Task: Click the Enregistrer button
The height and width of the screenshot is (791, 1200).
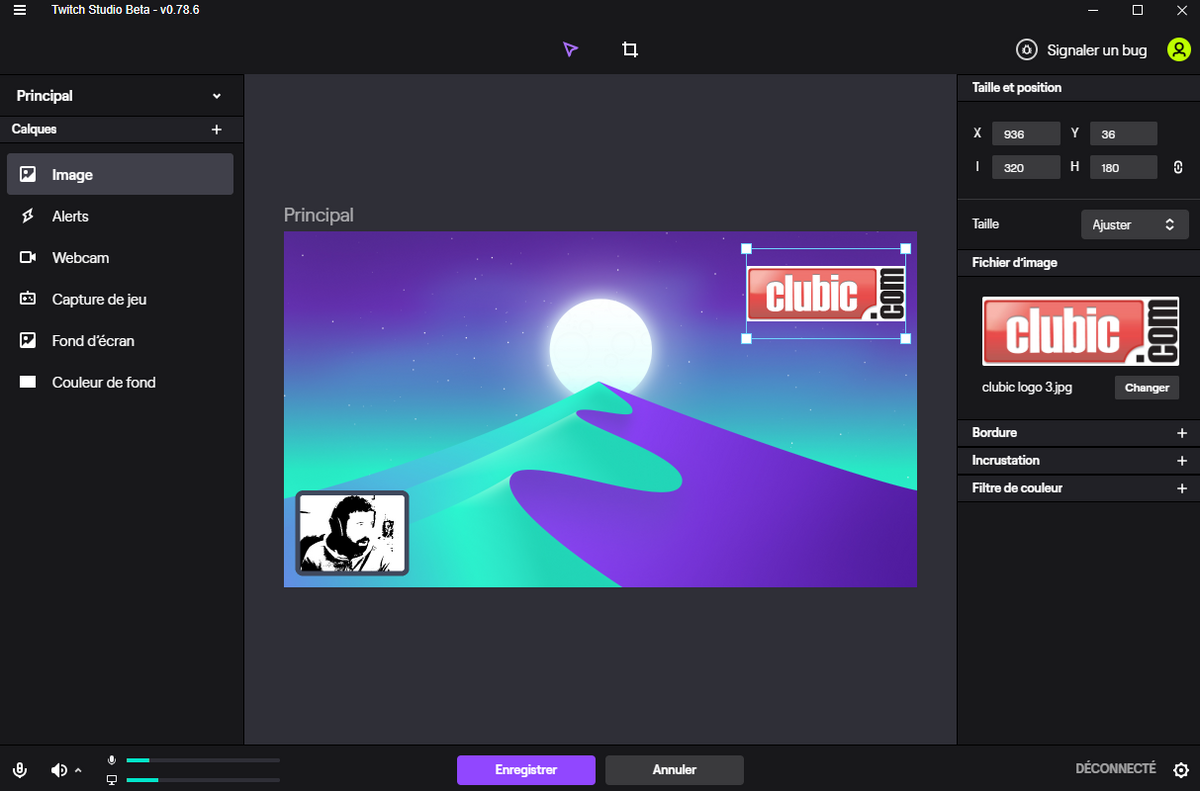Action: (x=526, y=770)
